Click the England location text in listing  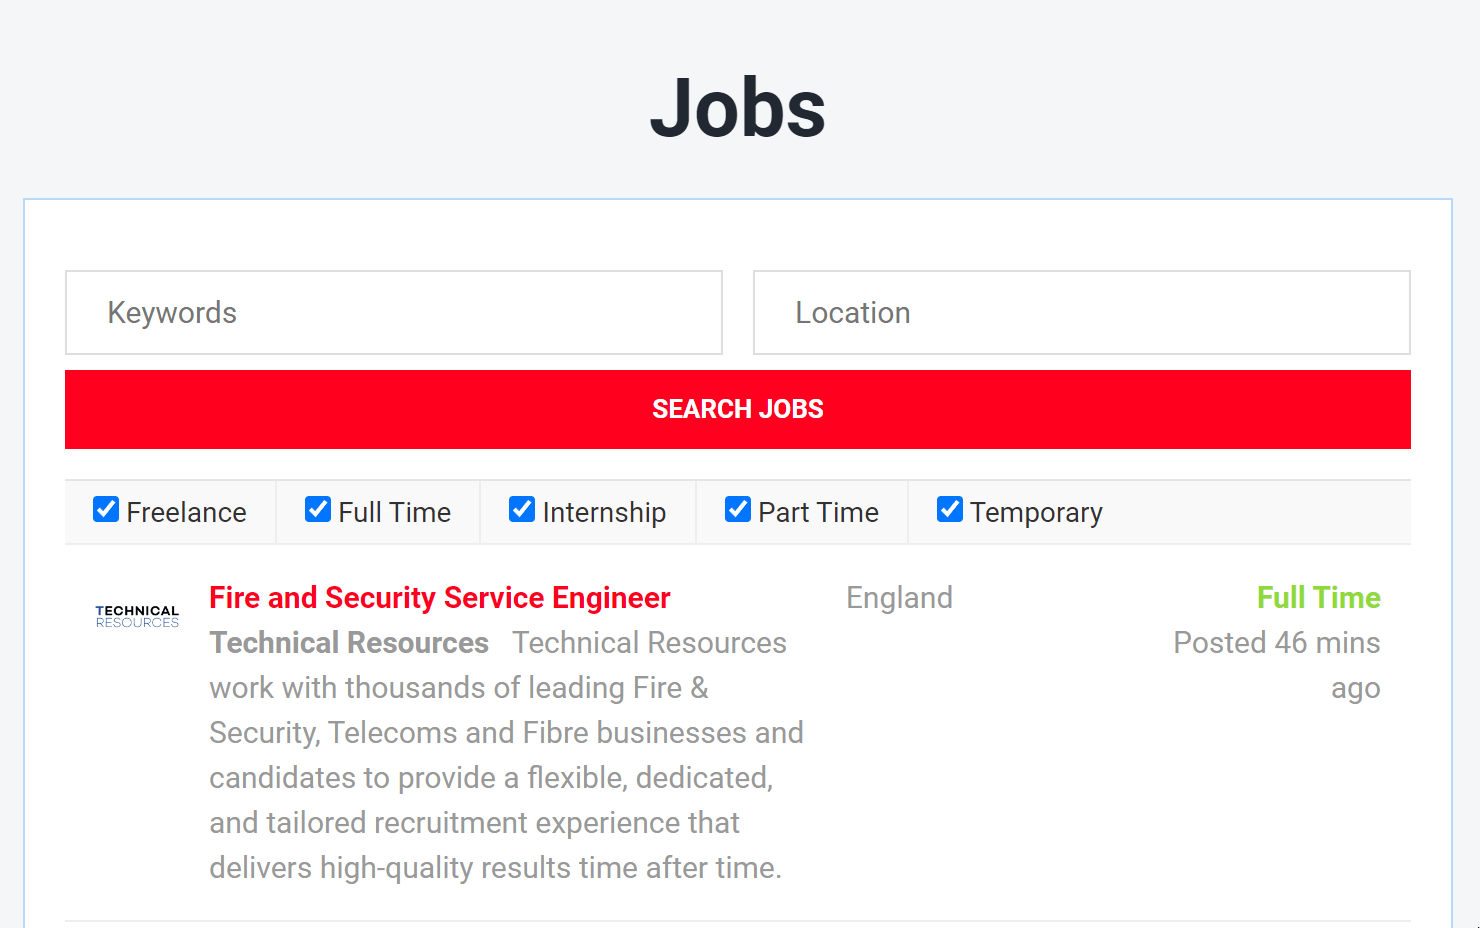point(899,598)
